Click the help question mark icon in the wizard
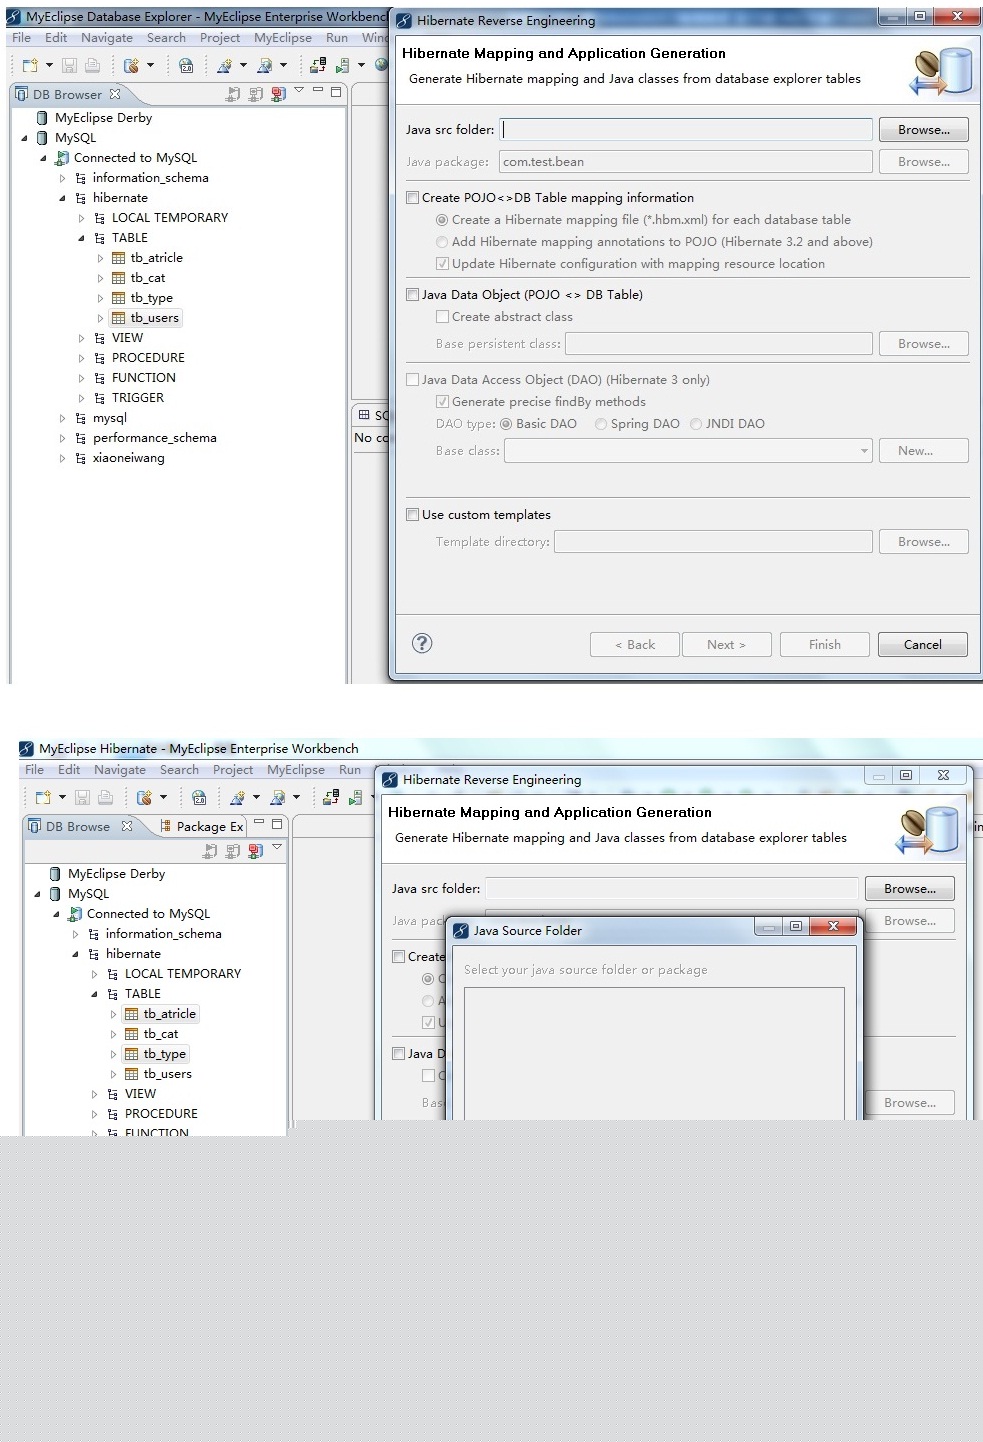The width and height of the screenshot is (983, 1442). (422, 643)
